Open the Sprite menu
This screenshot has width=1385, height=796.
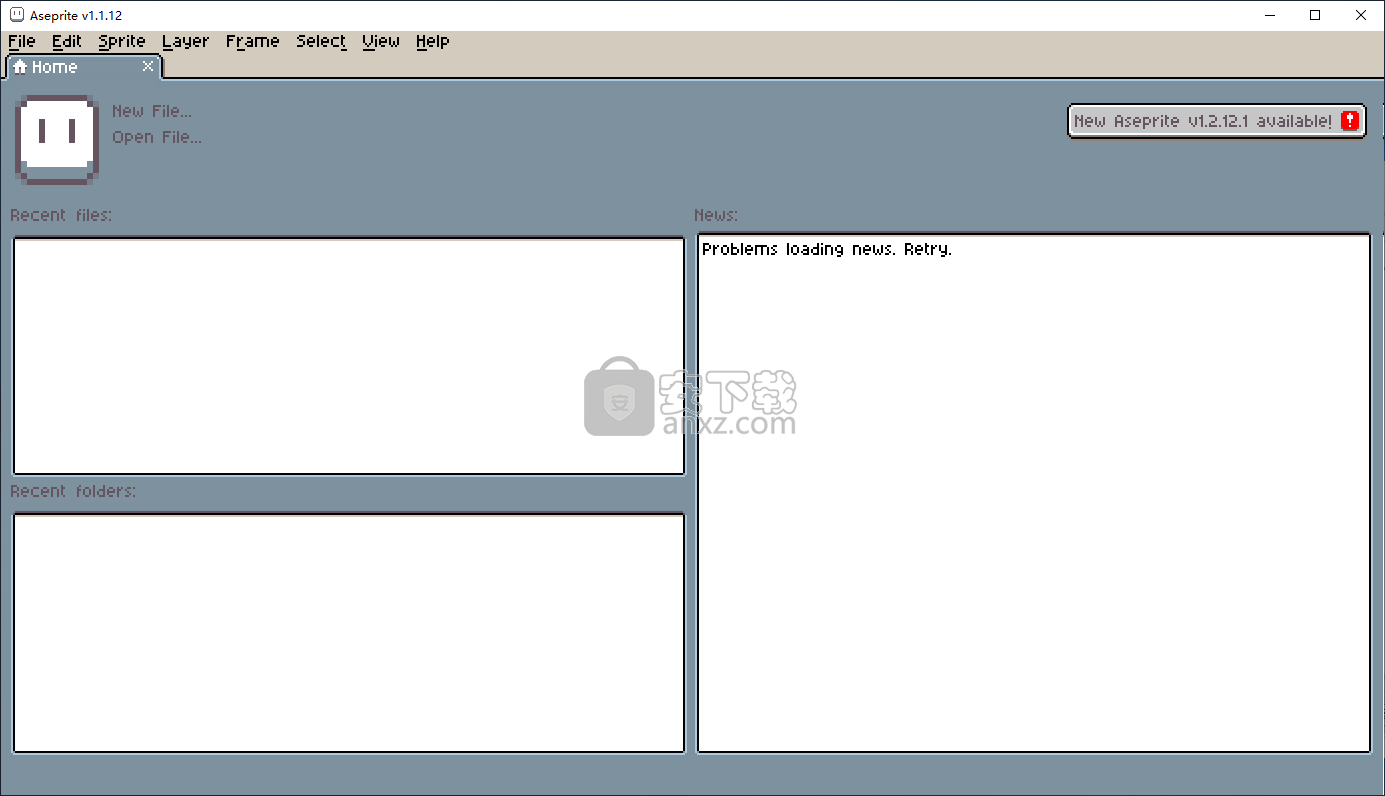(x=122, y=41)
